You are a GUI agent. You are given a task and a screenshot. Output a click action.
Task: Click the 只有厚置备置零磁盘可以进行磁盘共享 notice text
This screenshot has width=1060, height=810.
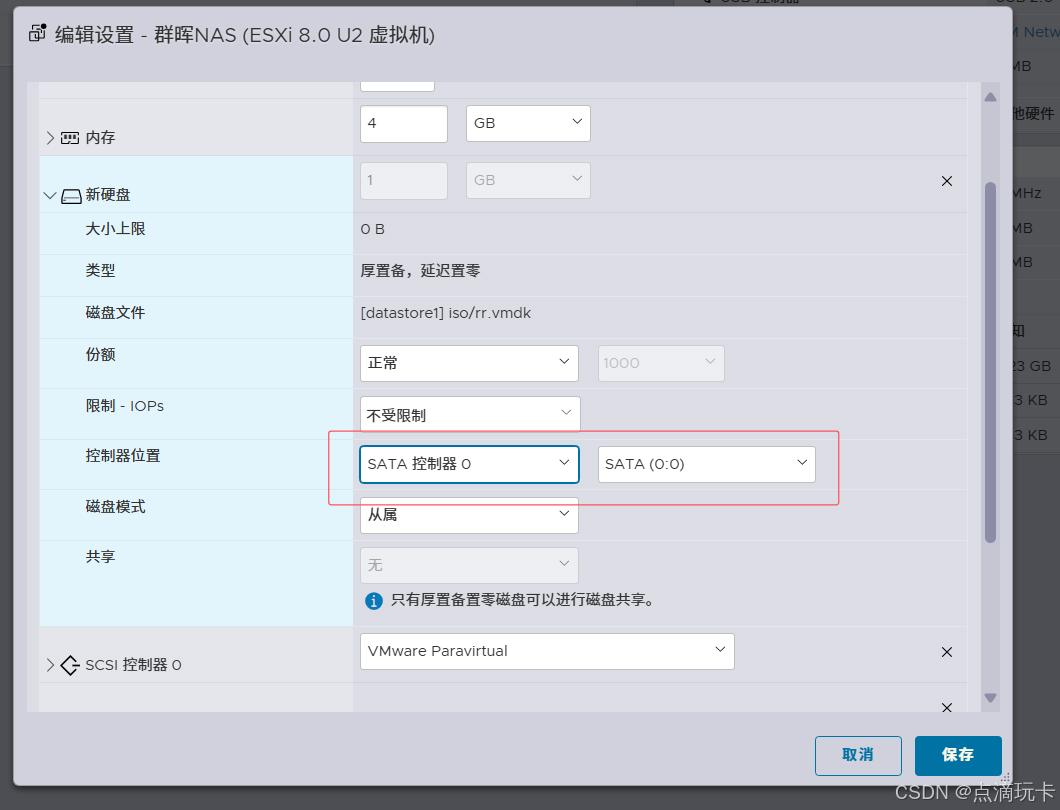pos(522,600)
